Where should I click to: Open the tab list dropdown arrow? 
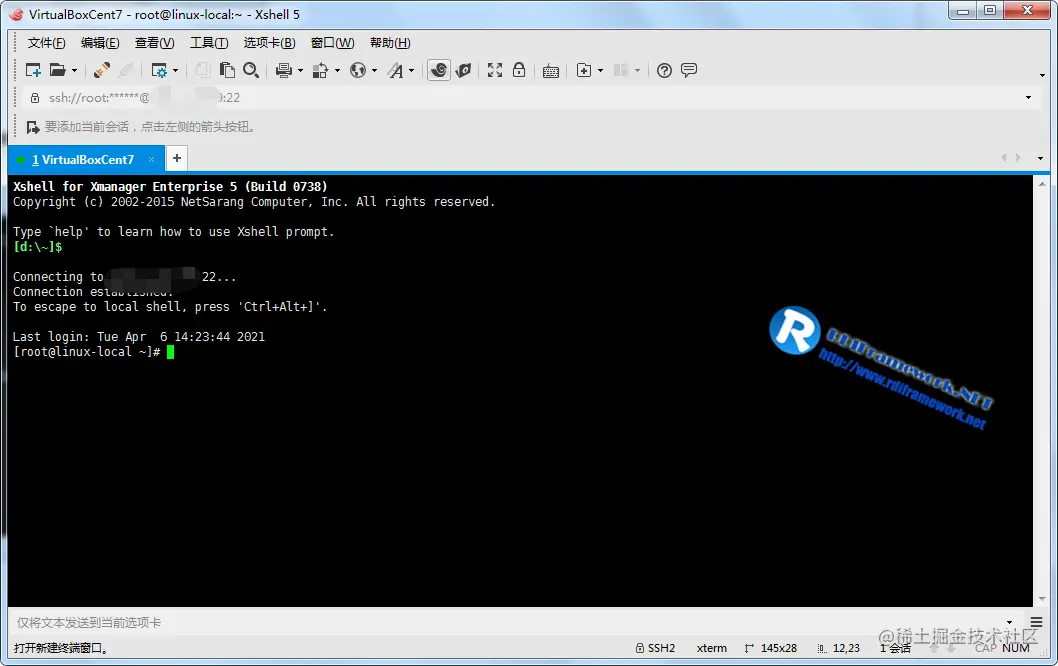pos(1040,159)
